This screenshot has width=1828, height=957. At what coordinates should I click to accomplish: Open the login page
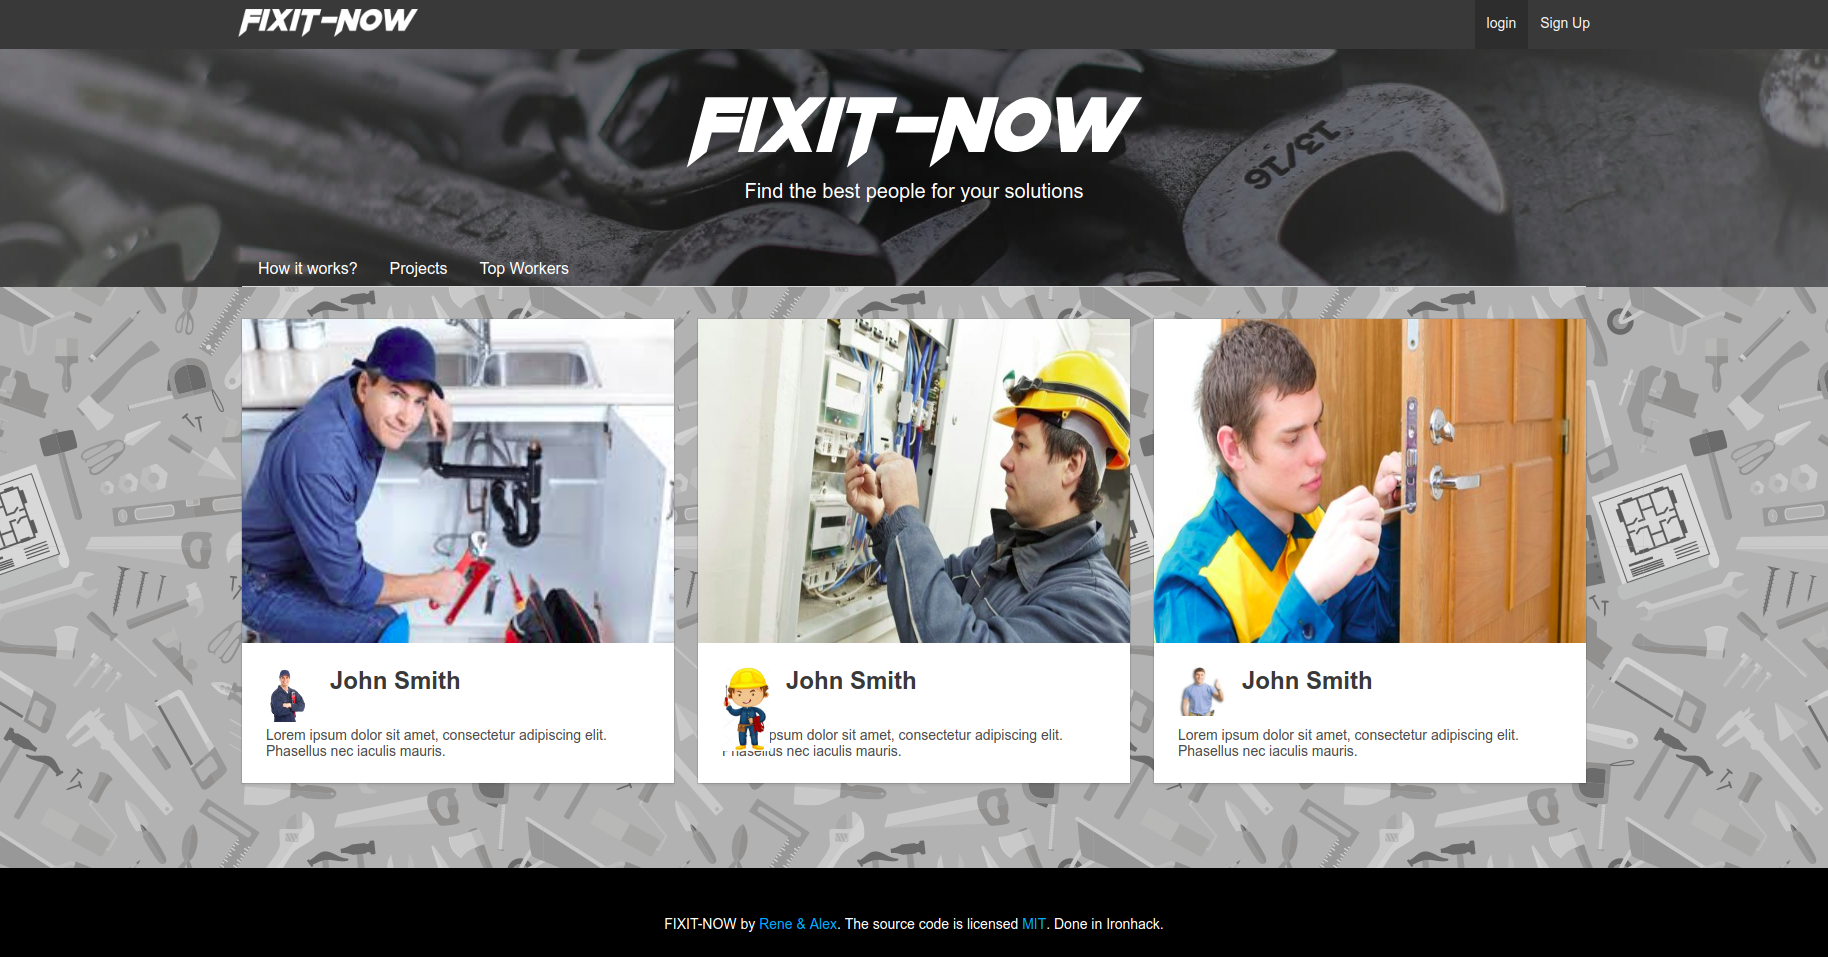[x=1500, y=23]
